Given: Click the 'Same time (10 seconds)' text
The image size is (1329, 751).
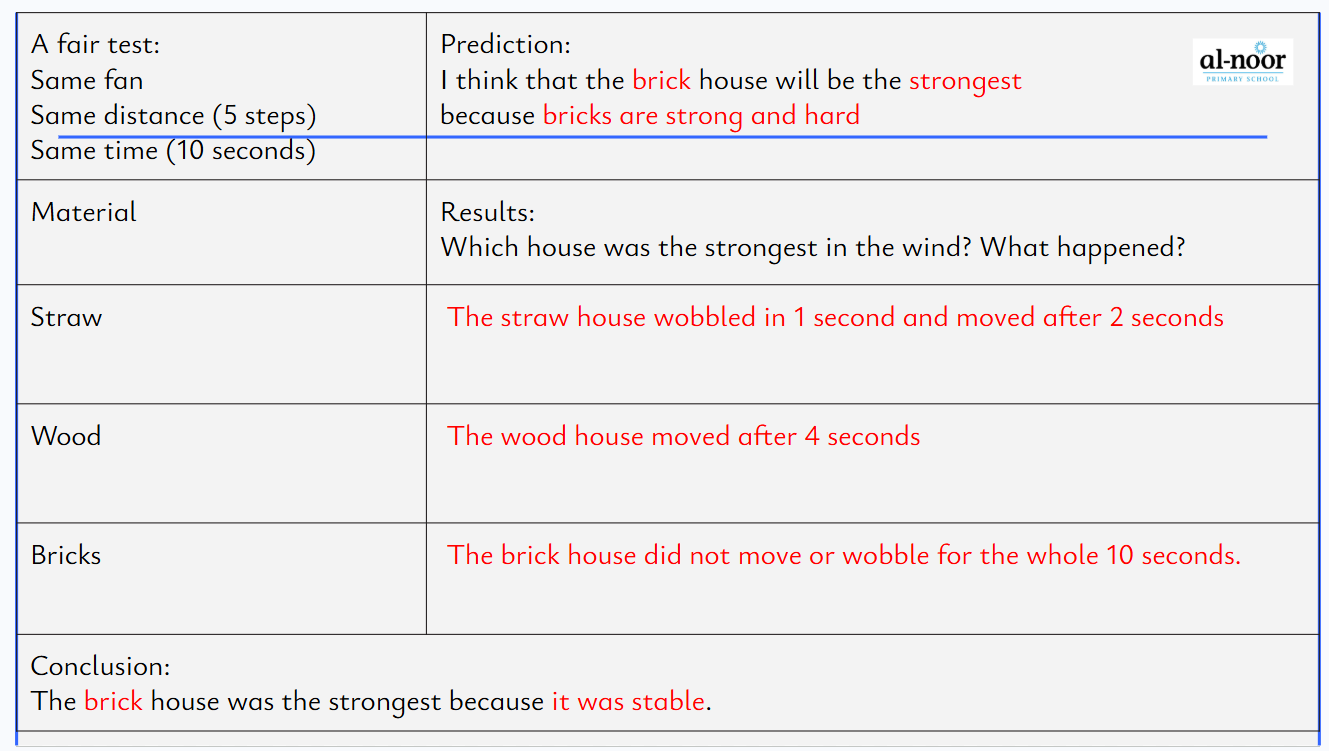Looking at the screenshot, I should (x=173, y=151).
